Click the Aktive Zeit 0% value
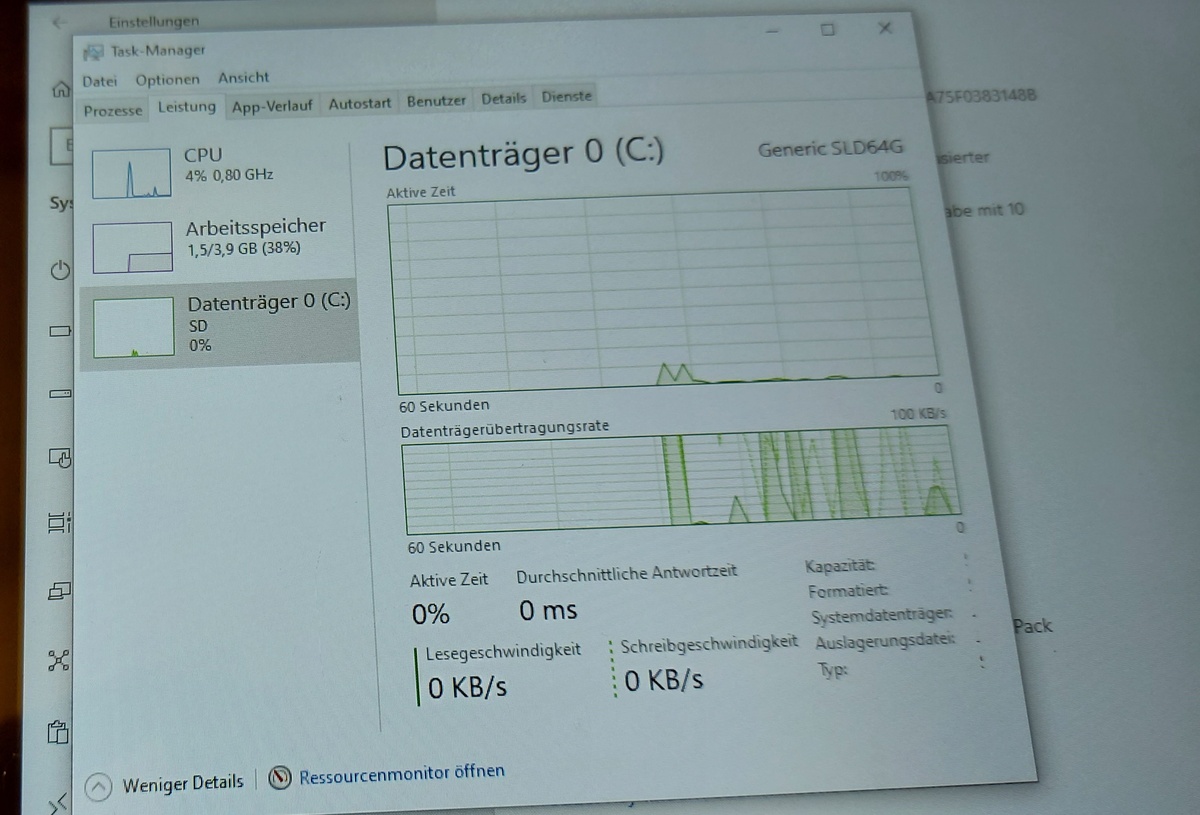 pyautogui.click(x=431, y=613)
